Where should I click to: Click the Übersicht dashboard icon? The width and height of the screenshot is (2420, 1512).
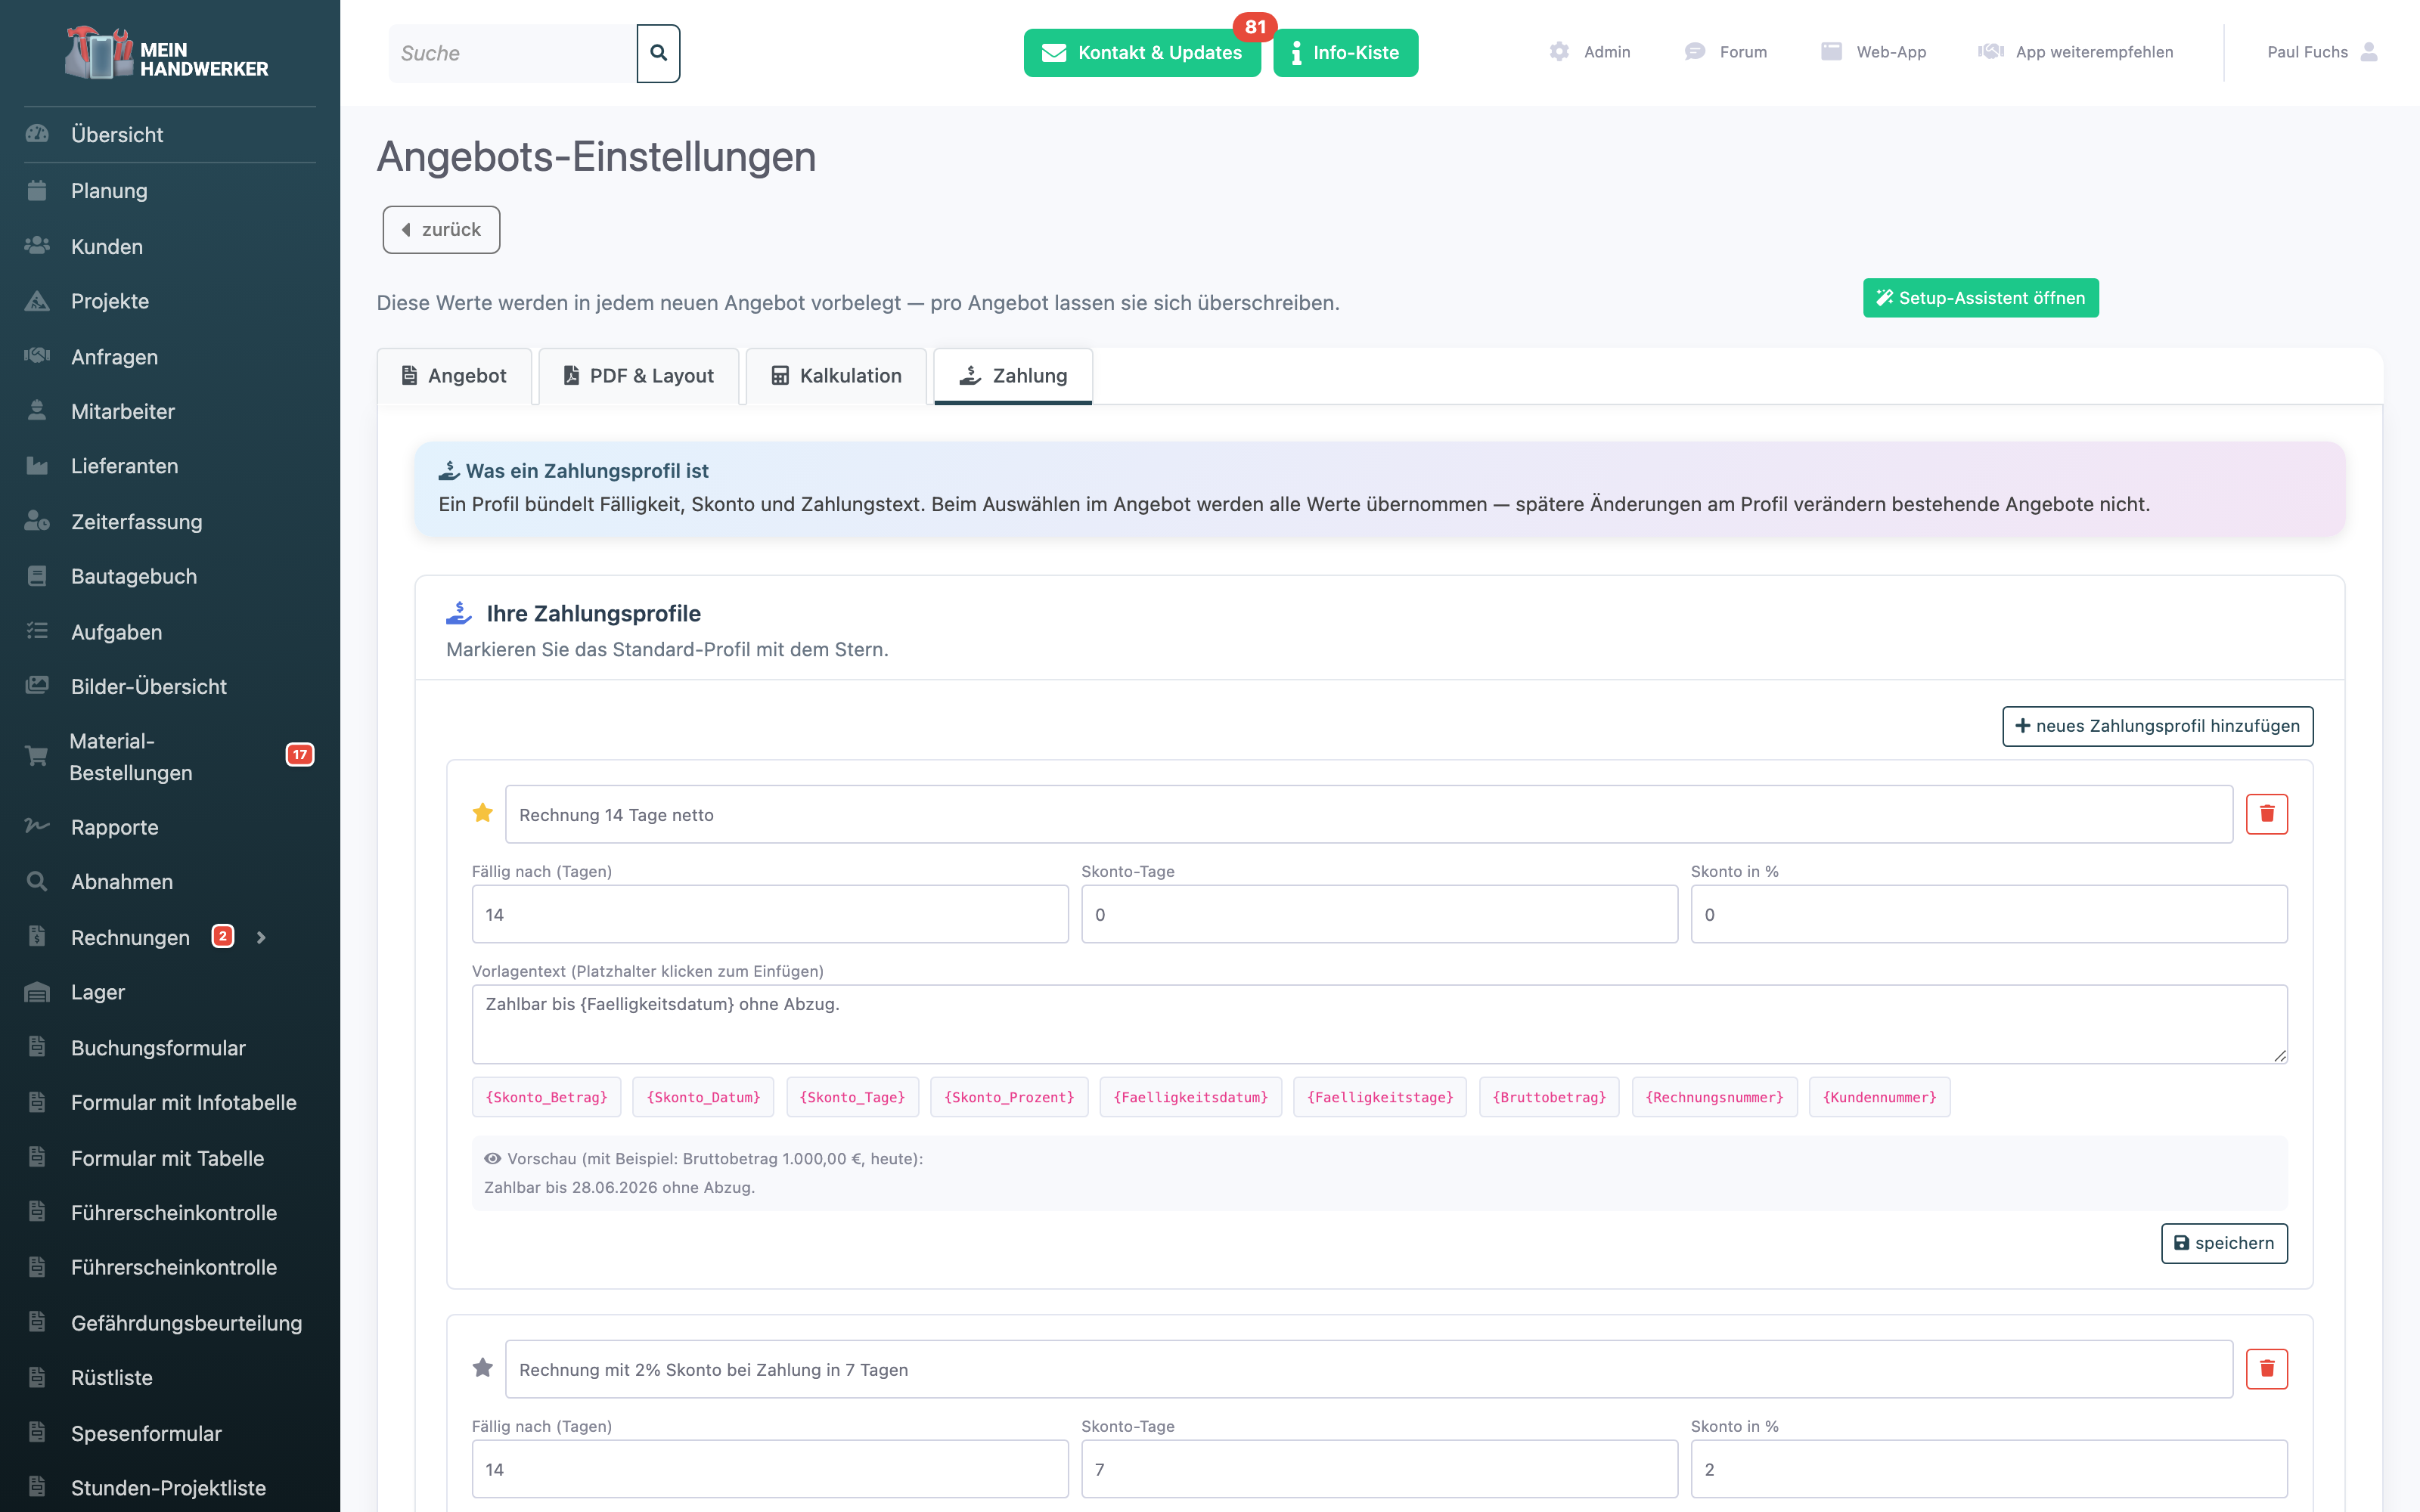pyautogui.click(x=37, y=134)
